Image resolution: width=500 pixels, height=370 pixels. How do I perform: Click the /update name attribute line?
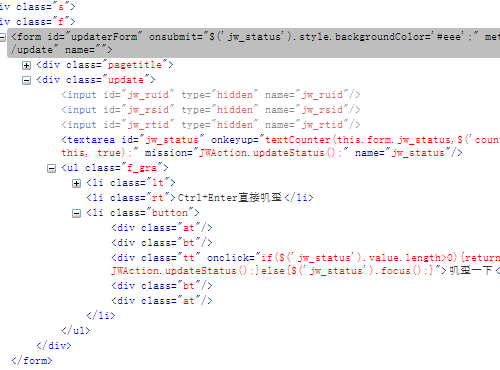(62, 50)
